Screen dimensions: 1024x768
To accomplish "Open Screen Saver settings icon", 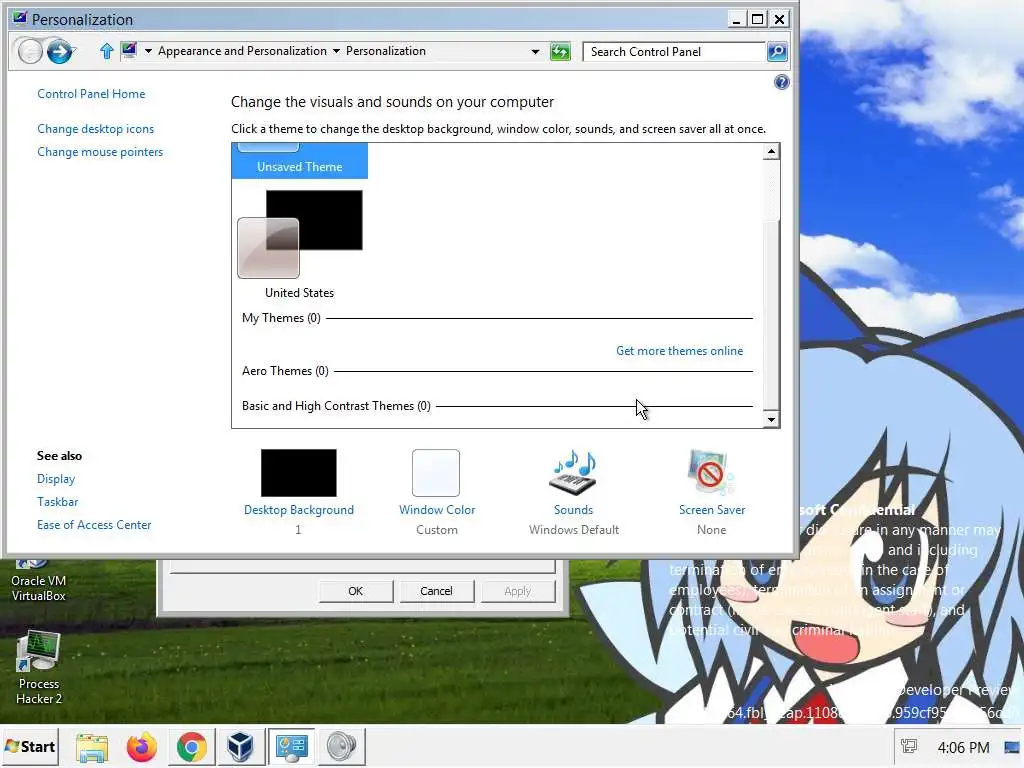I will [711, 473].
